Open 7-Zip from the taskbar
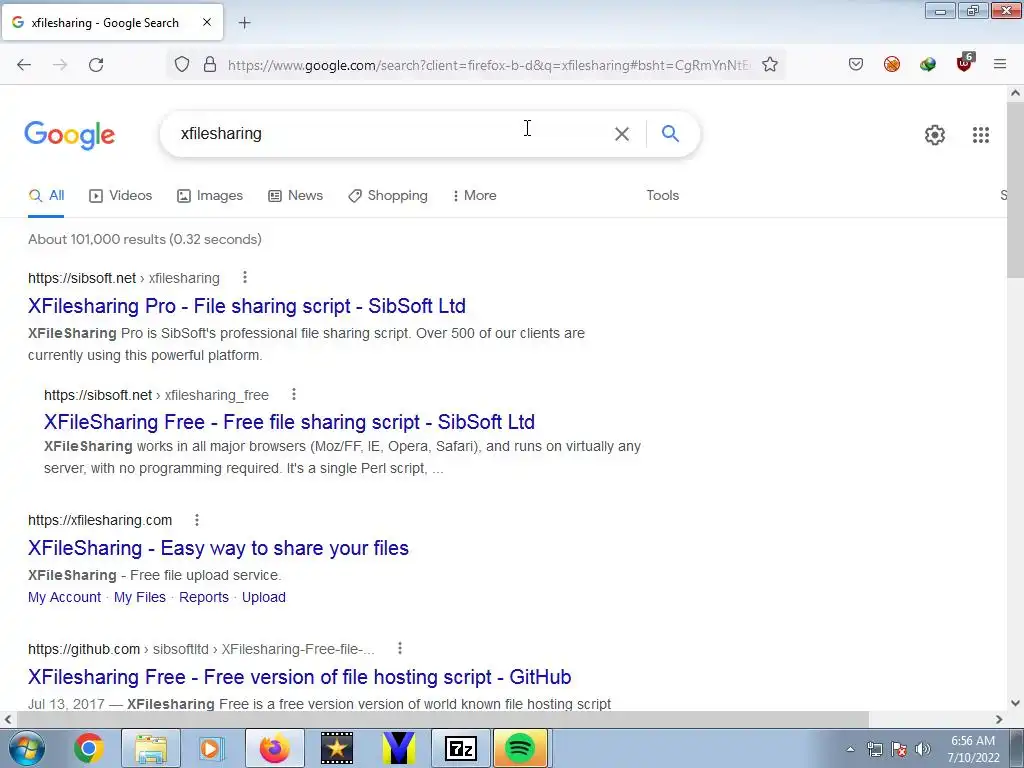Screen dimensions: 1024x768 pyautogui.click(x=460, y=748)
